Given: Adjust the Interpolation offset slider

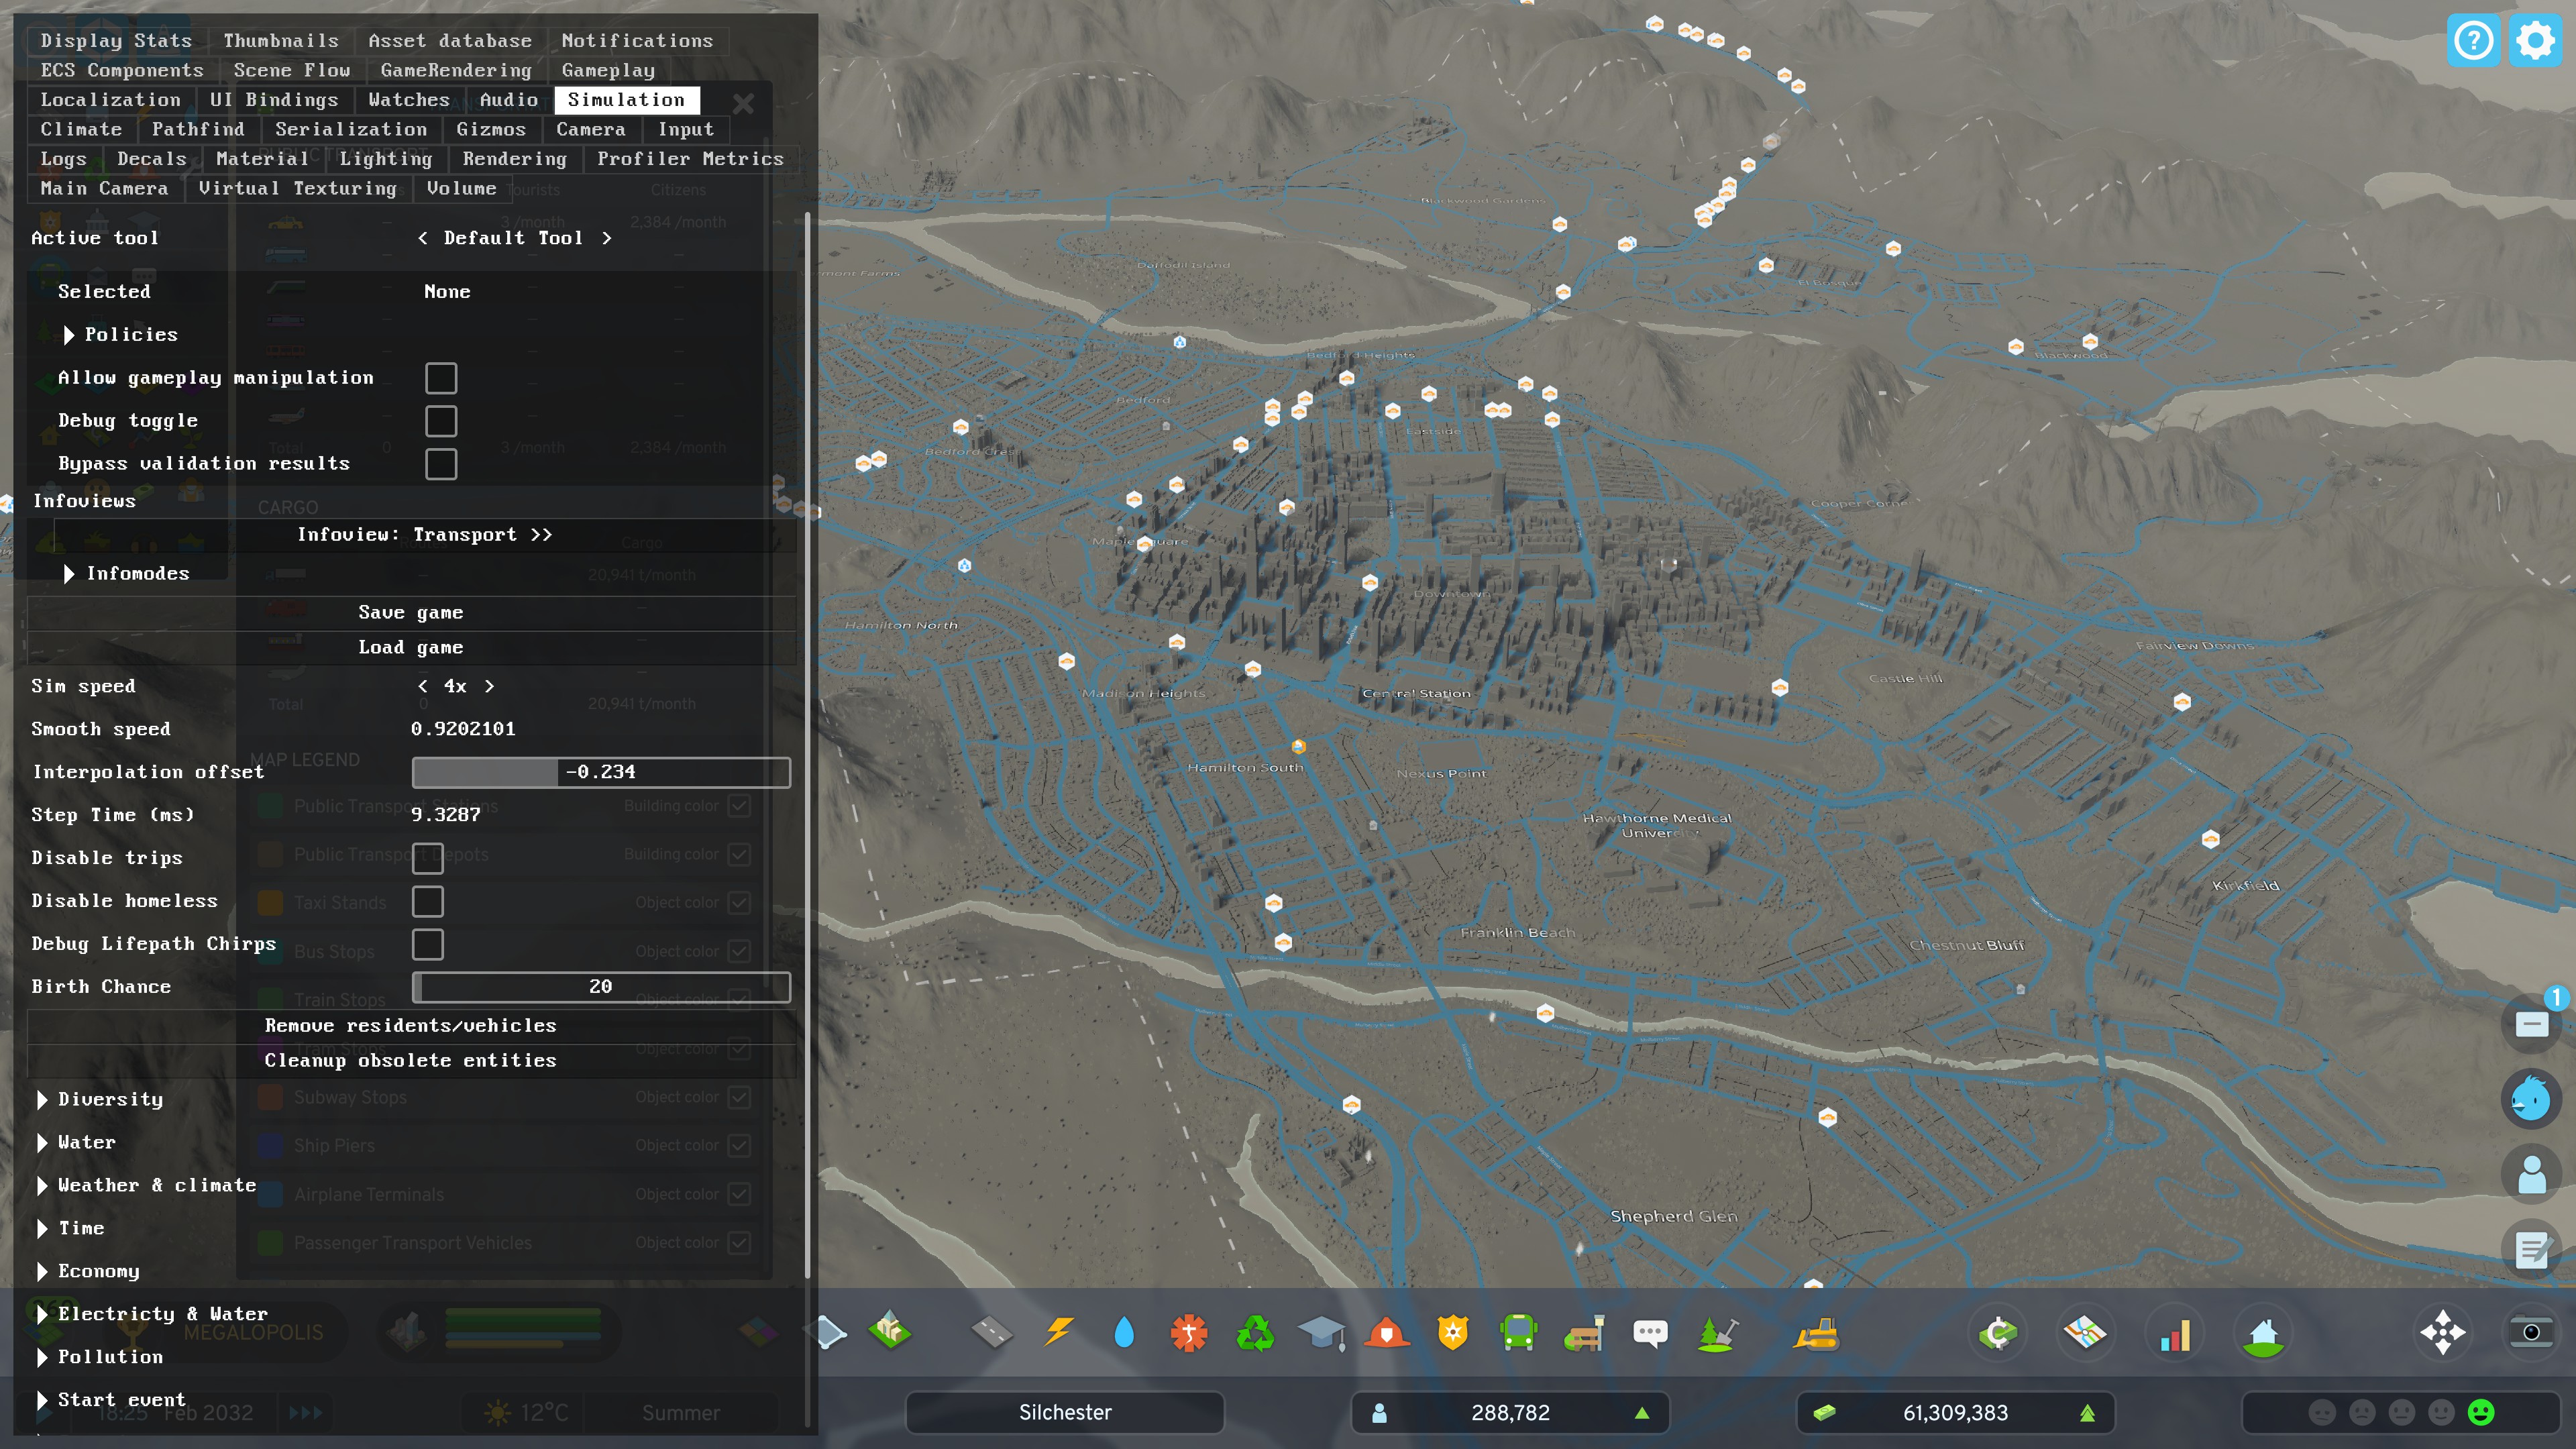Looking at the screenshot, I should (601, 772).
